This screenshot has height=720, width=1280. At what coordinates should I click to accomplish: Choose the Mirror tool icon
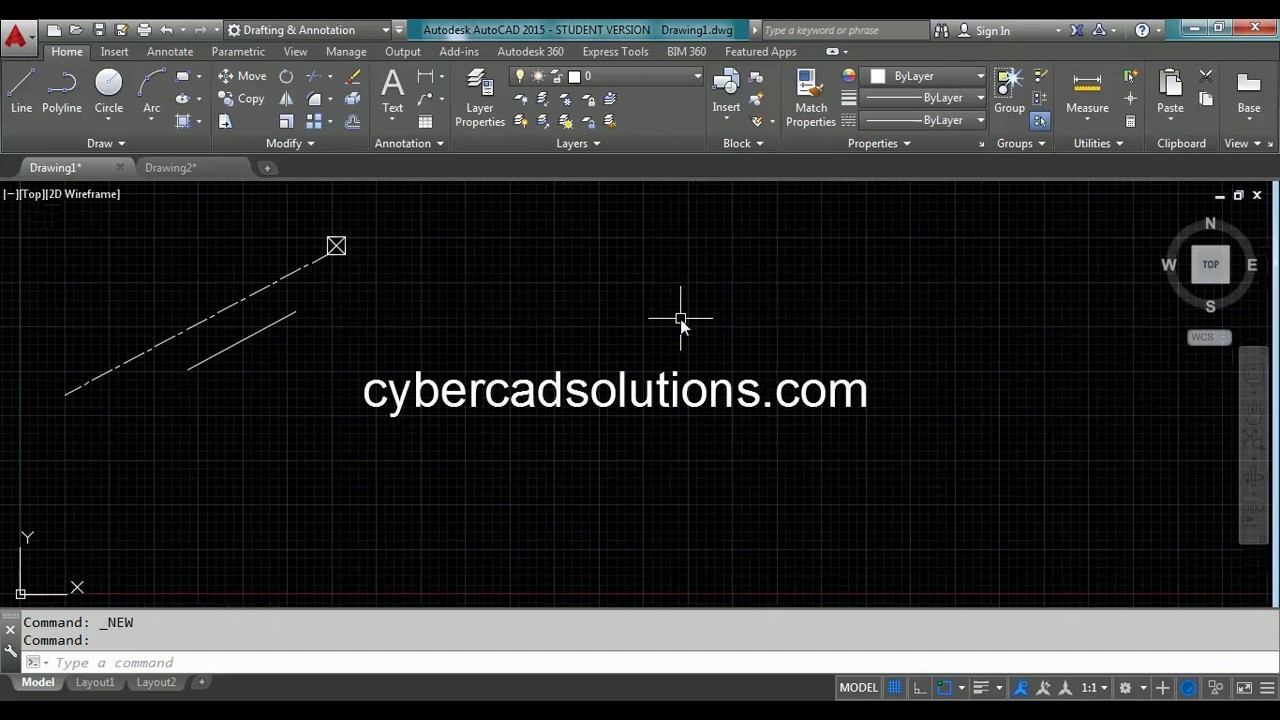click(286, 99)
